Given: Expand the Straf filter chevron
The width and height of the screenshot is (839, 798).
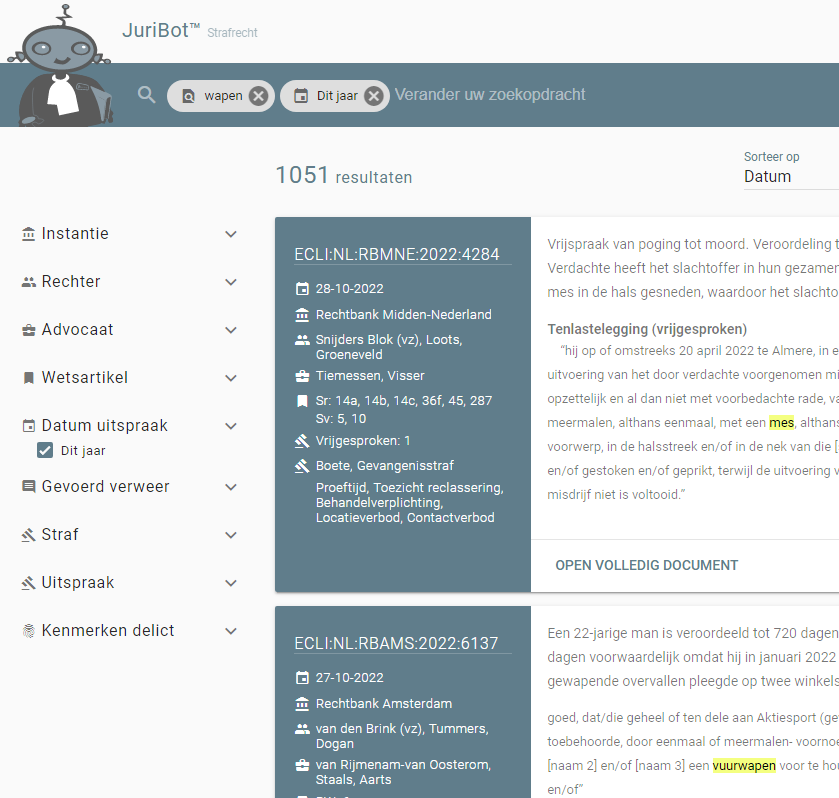Looking at the screenshot, I should tap(231, 535).
